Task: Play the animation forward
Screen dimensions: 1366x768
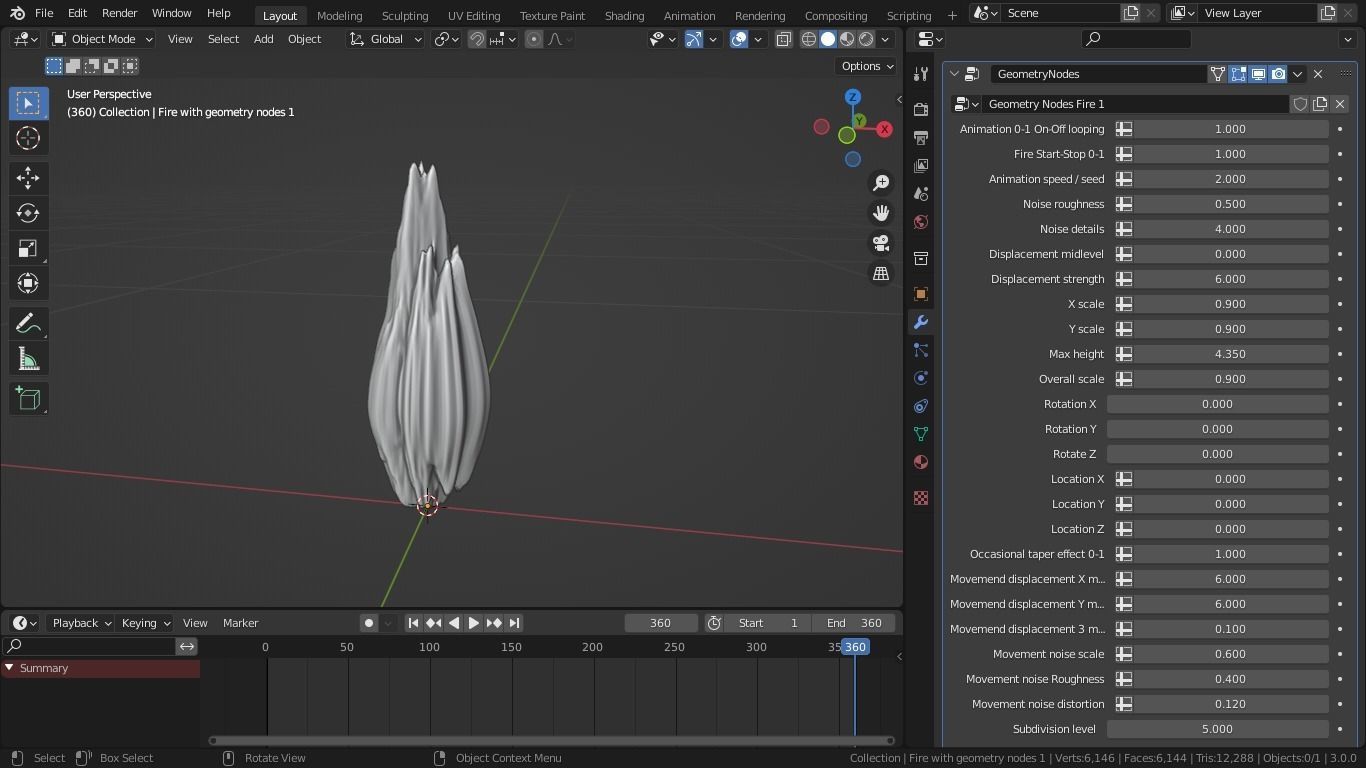Action: (x=474, y=623)
